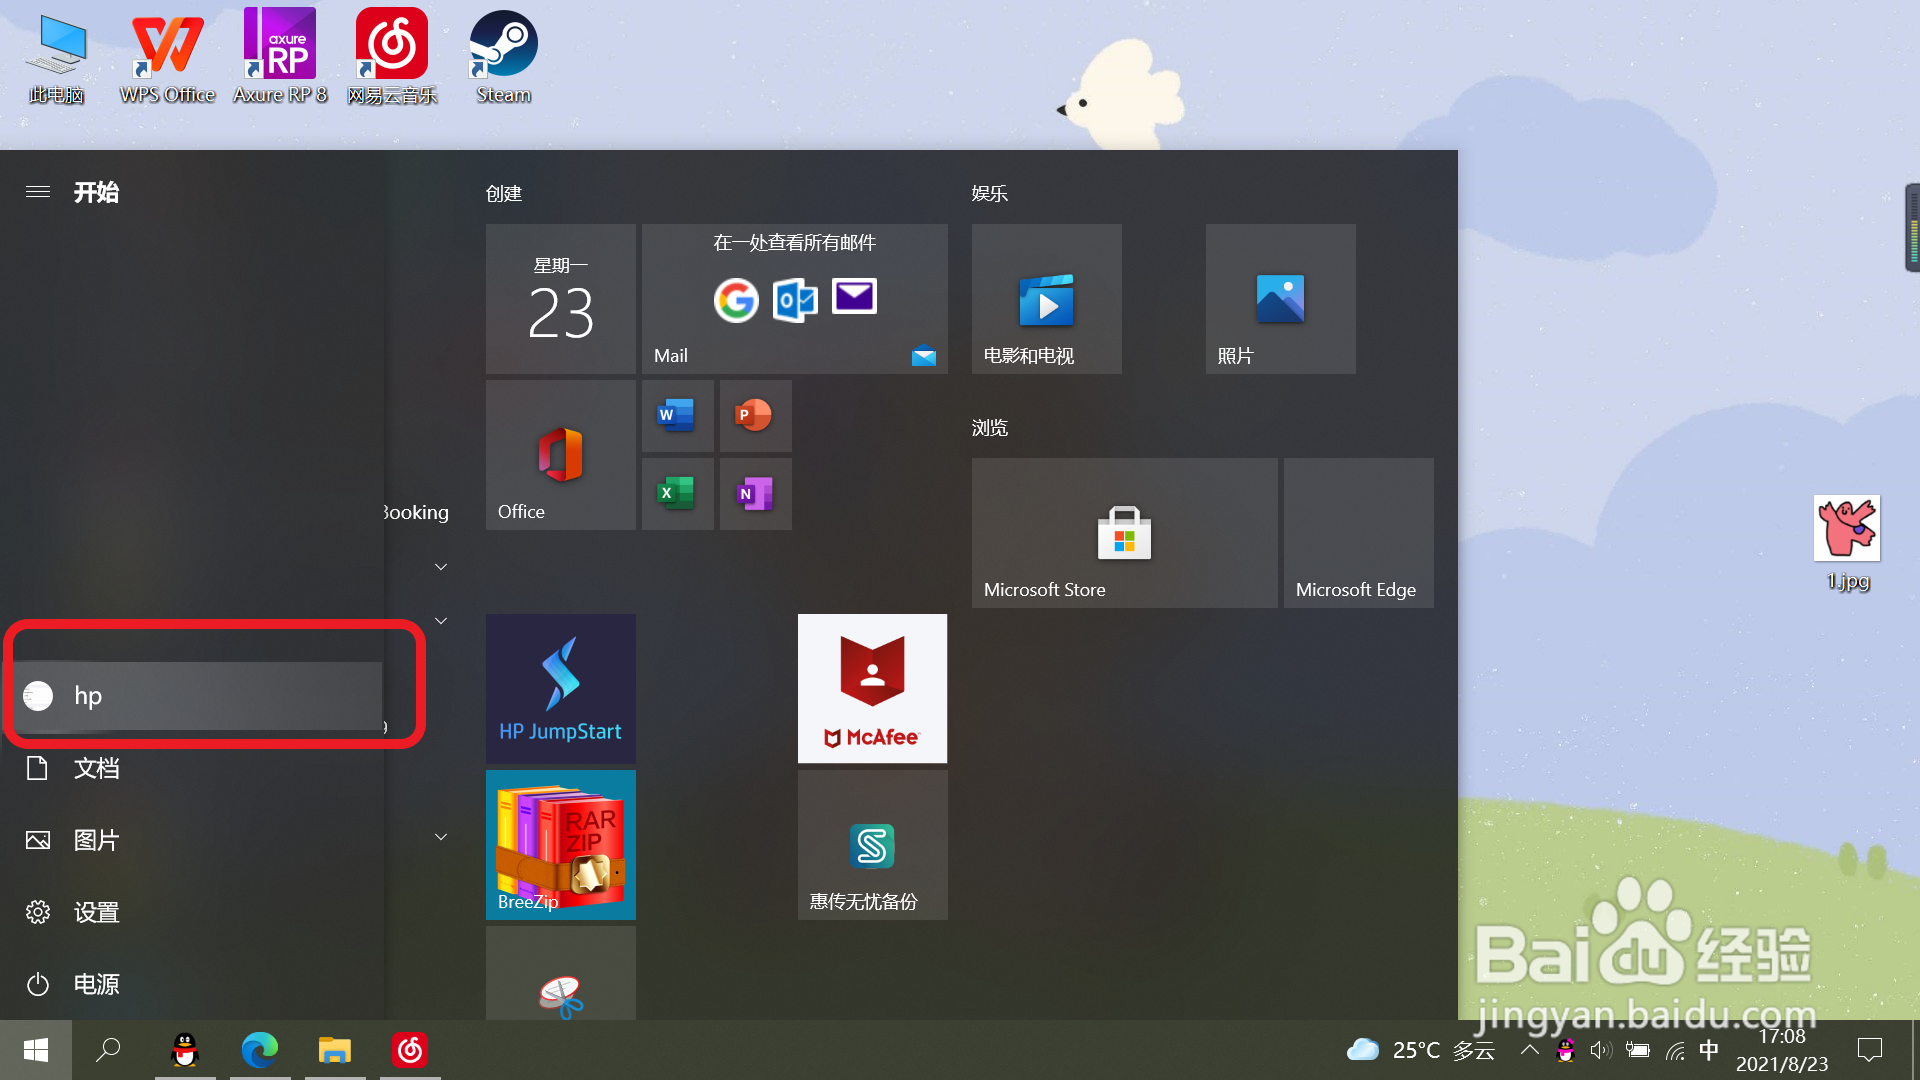Image resolution: width=1920 pixels, height=1080 pixels.
Task: Expand the app list chevron below Booking
Action: 441,567
